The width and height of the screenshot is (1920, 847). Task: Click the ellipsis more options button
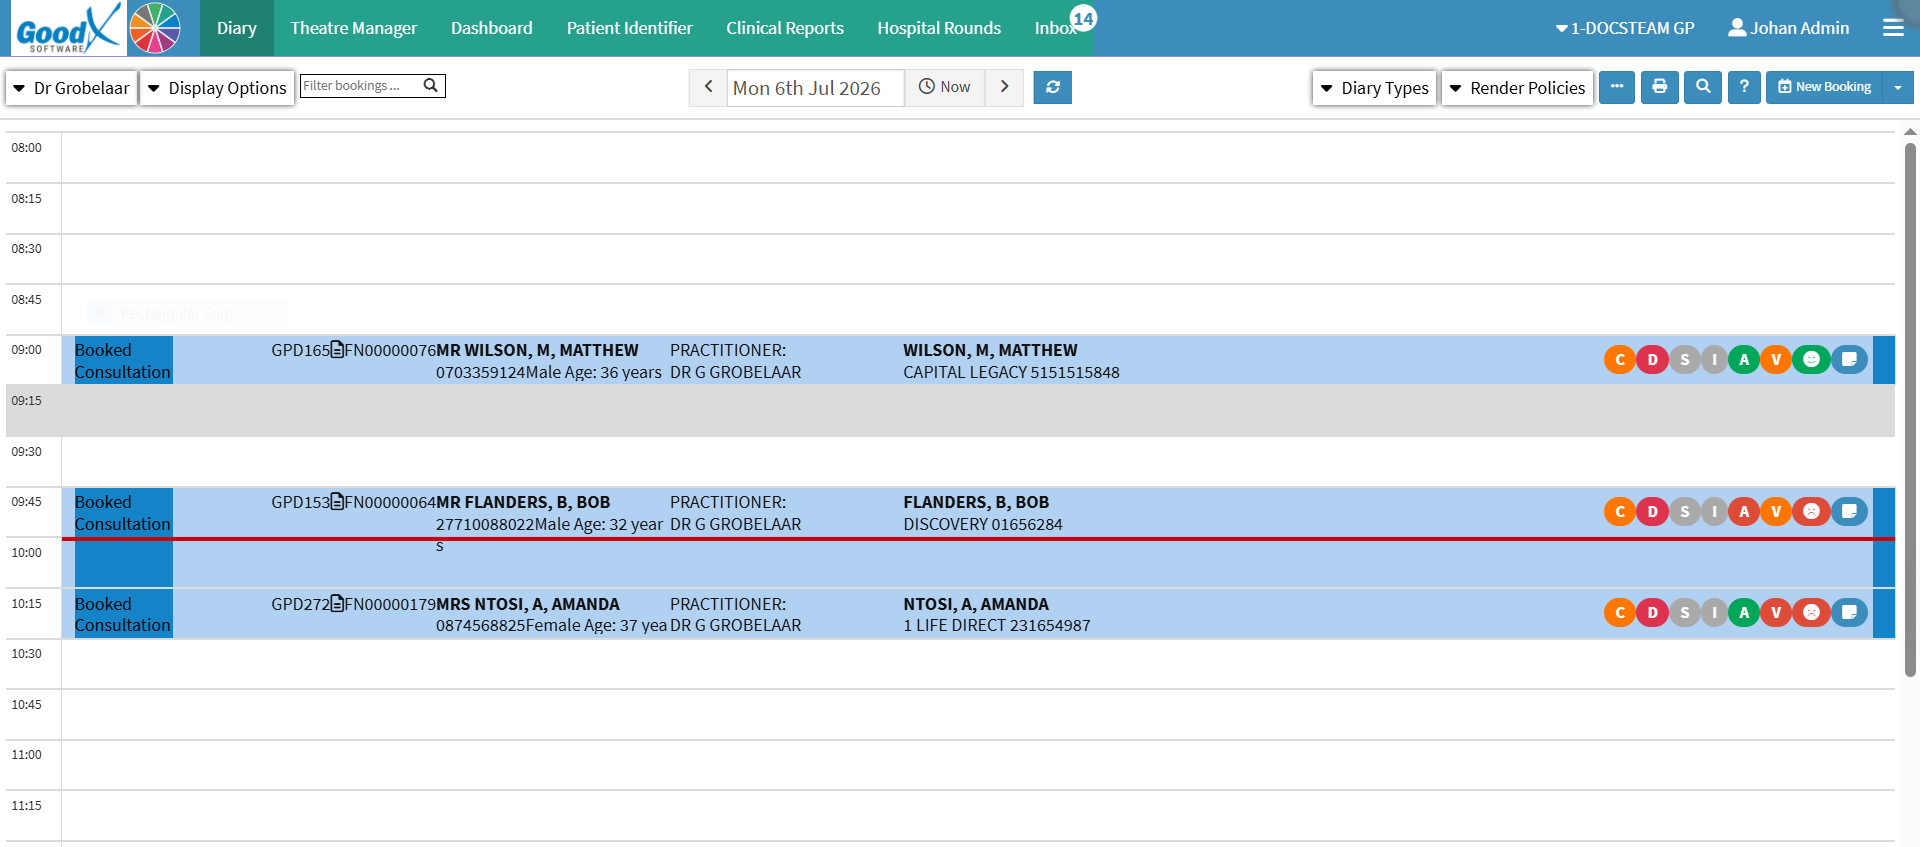tap(1617, 87)
